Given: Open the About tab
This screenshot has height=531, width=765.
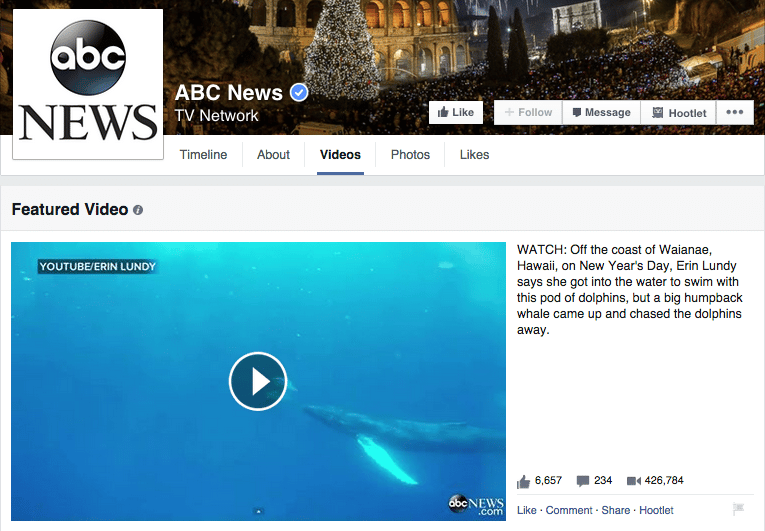Looking at the screenshot, I should click(273, 155).
